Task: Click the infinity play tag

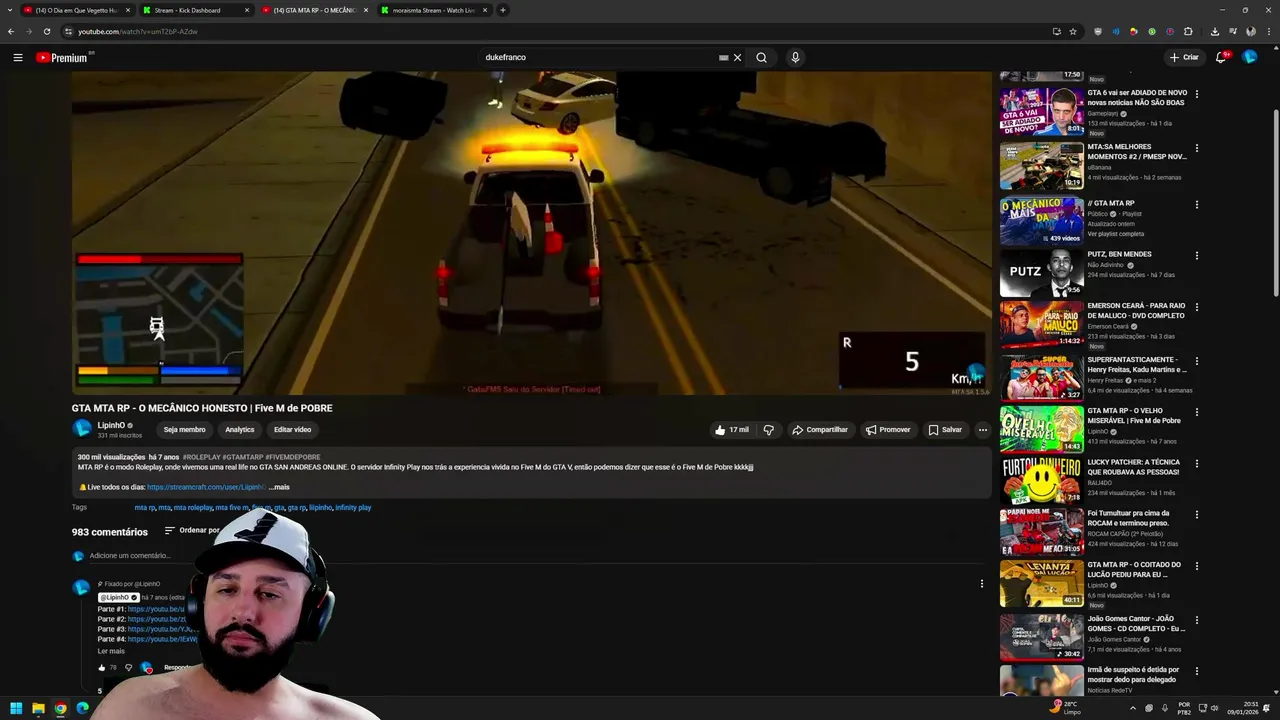Action: click(x=353, y=508)
